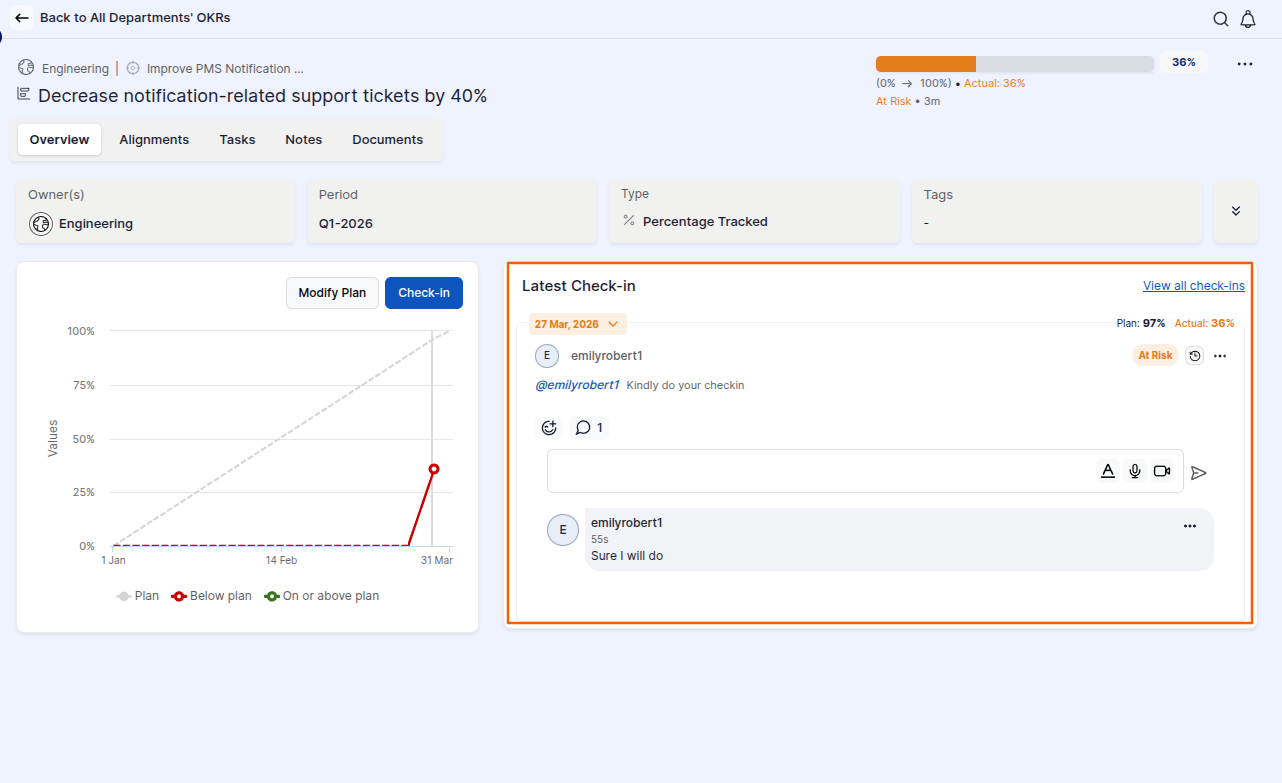
Task: Open Improve PMS Notification objective link
Action: tap(225, 69)
